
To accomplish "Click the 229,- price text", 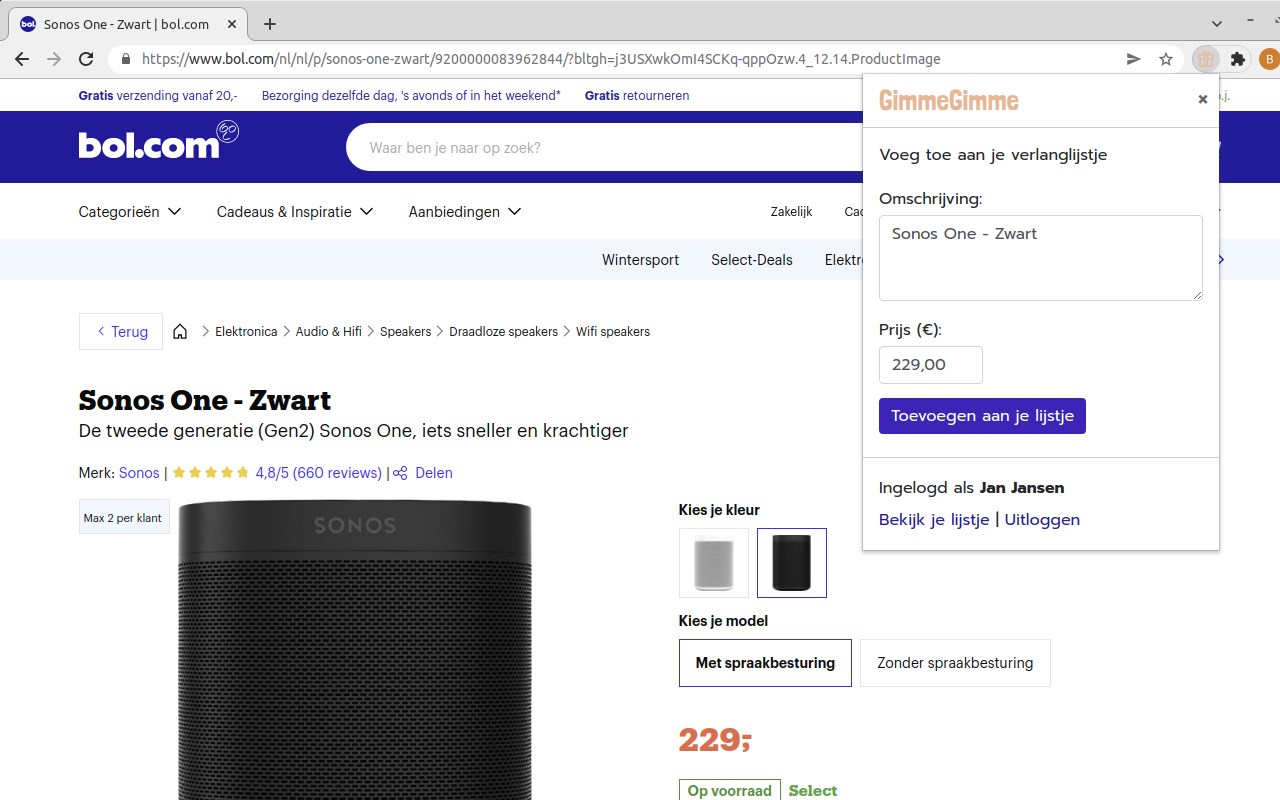I will 715,740.
